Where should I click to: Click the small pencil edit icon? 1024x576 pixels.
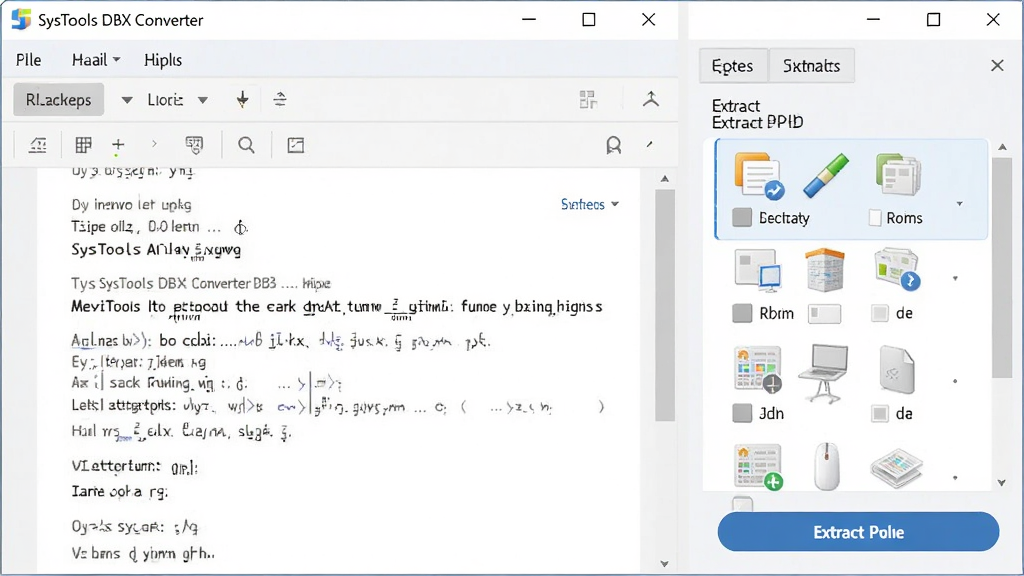[650, 144]
